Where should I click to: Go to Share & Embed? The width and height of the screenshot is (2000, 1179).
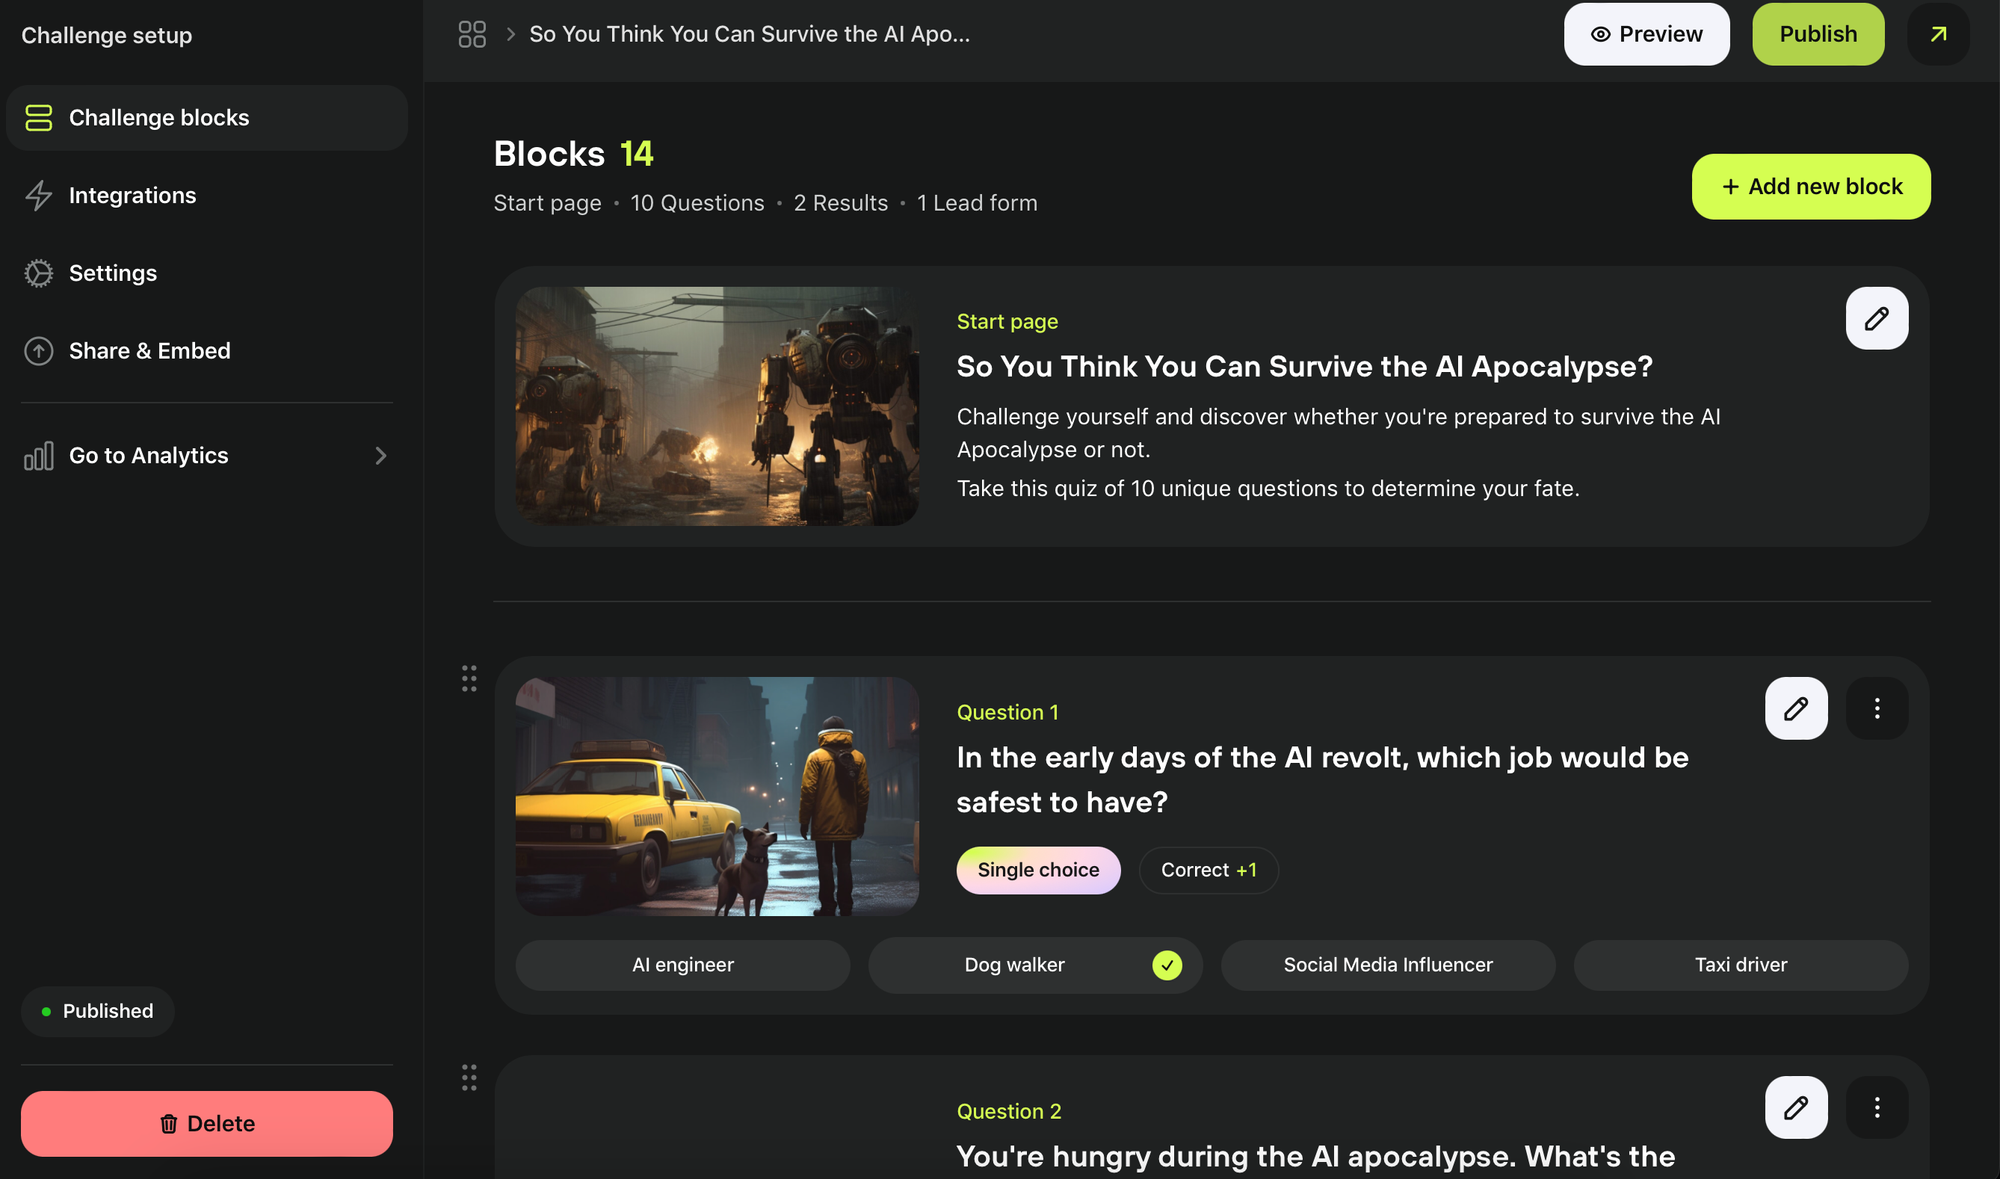click(149, 351)
